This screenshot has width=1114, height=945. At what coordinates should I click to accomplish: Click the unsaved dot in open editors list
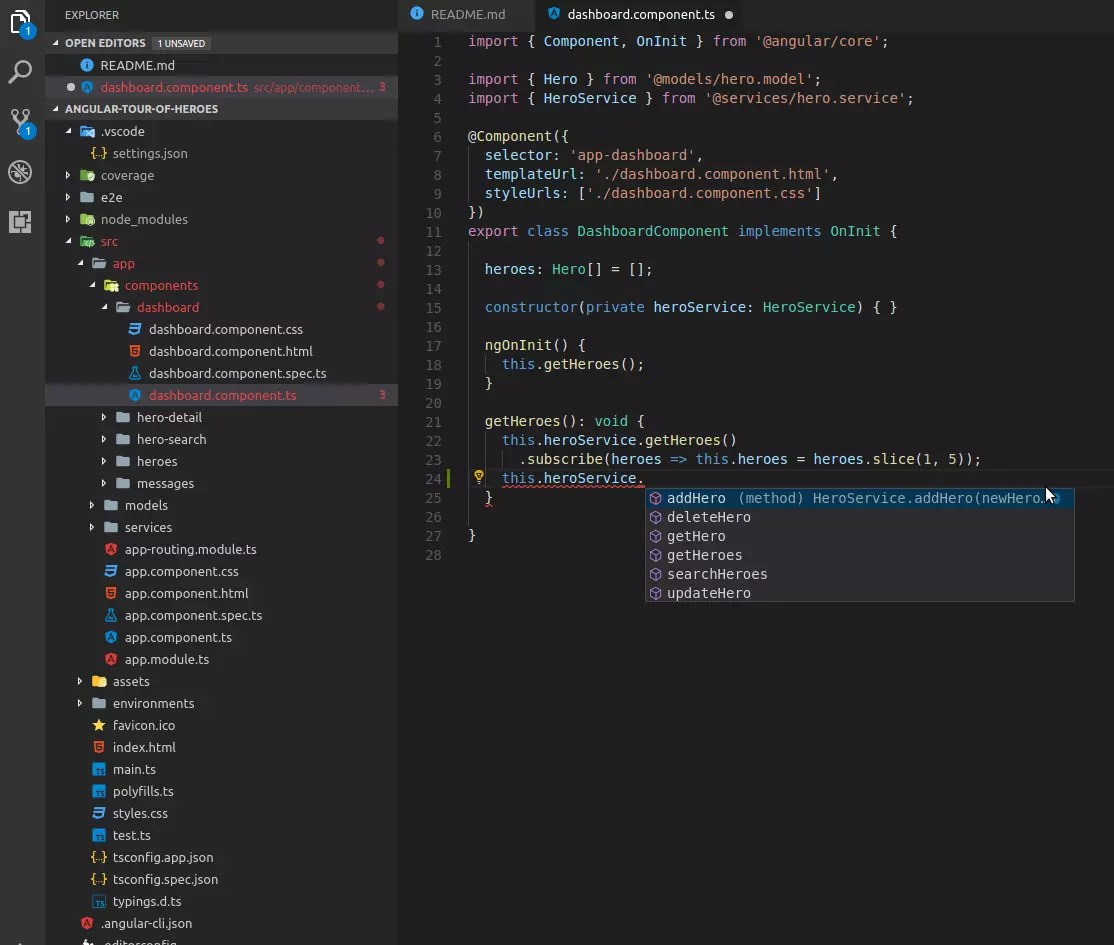click(x=70, y=87)
